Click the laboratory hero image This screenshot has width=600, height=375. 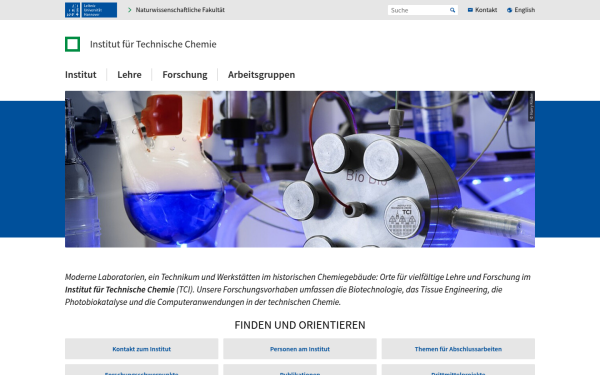(x=300, y=169)
